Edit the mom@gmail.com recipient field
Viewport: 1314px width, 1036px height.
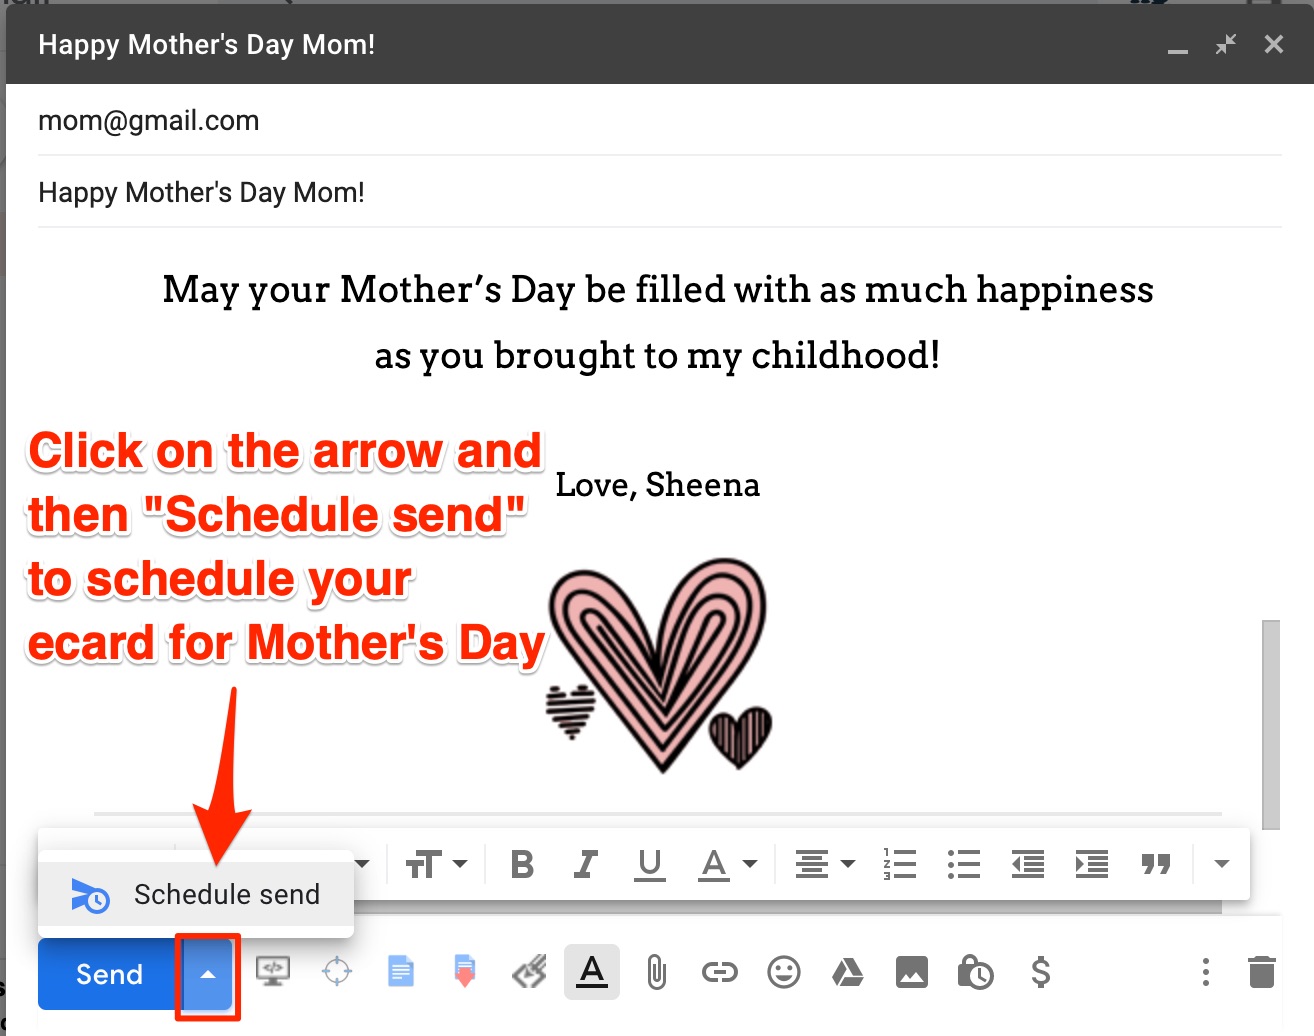(148, 120)
